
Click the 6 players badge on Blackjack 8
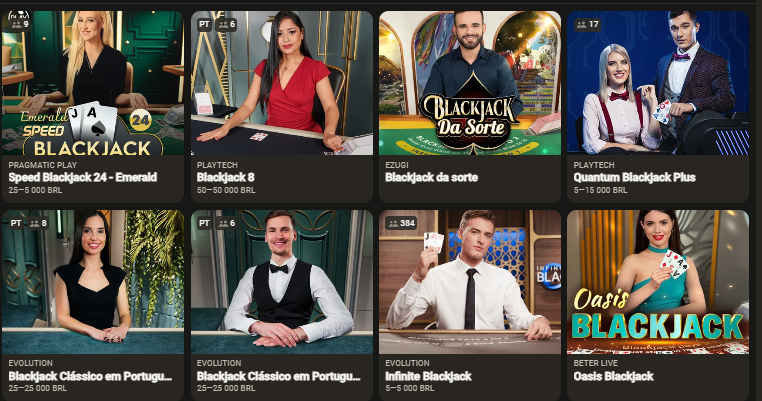226,24
